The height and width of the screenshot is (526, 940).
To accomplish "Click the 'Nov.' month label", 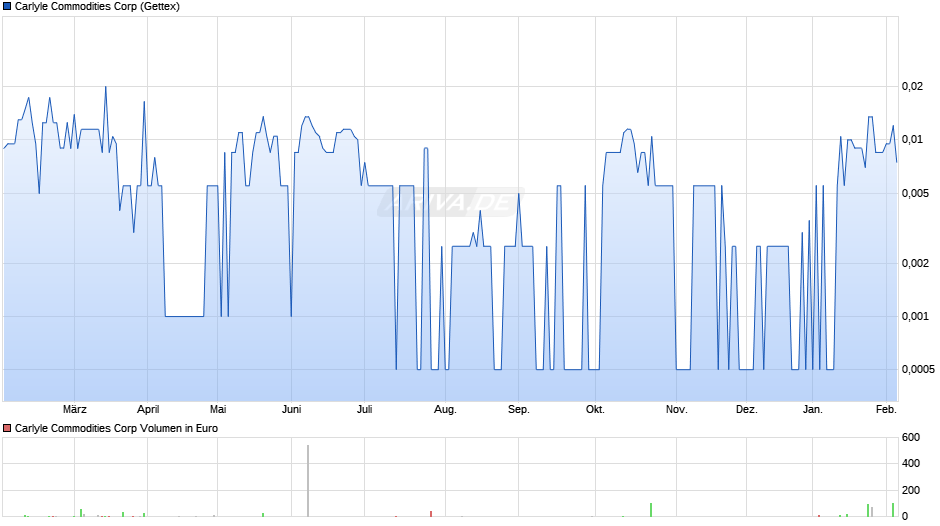I will 676,410.
